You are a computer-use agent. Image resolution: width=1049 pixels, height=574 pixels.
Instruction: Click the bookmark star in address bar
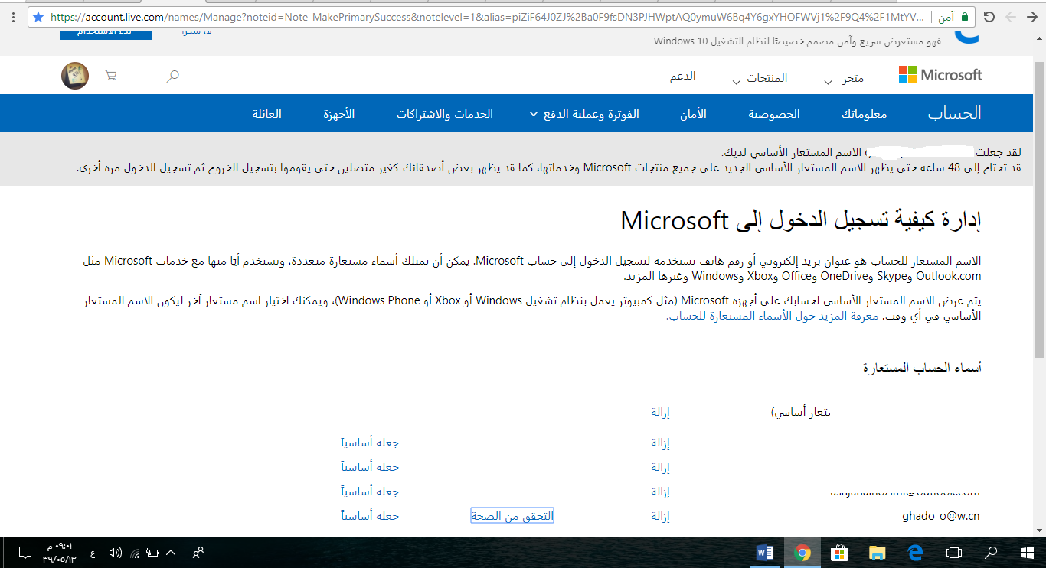click(38, 17)
